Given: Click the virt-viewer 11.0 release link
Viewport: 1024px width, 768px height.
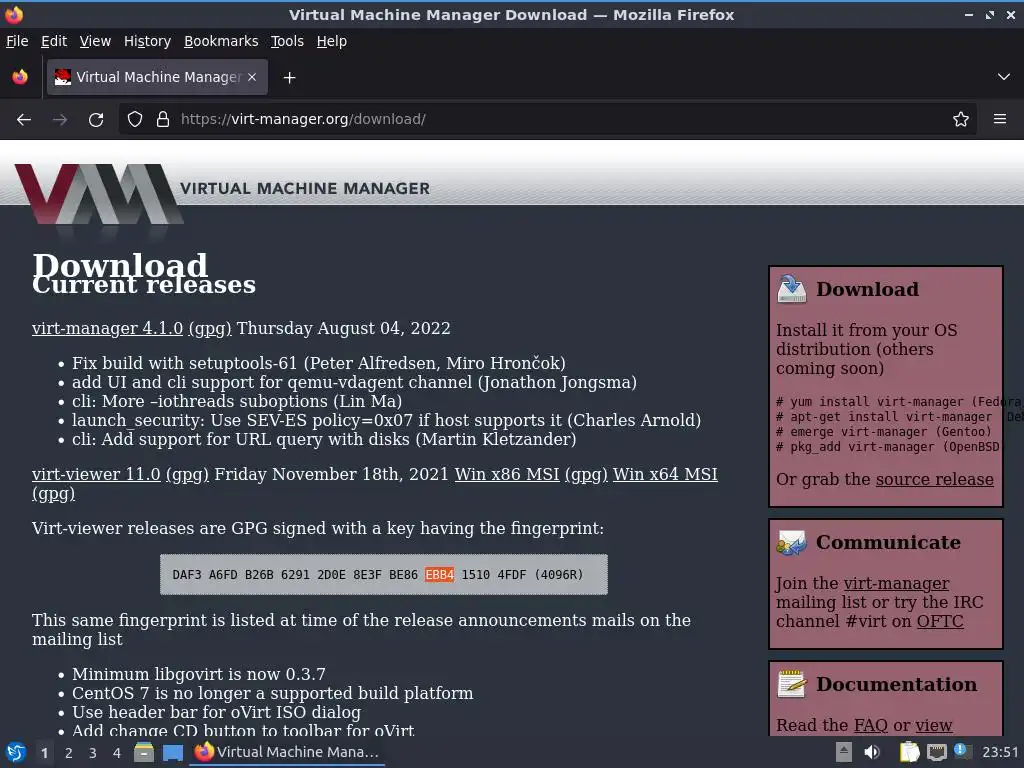Looking at the screenshot, I should (96, 474).
